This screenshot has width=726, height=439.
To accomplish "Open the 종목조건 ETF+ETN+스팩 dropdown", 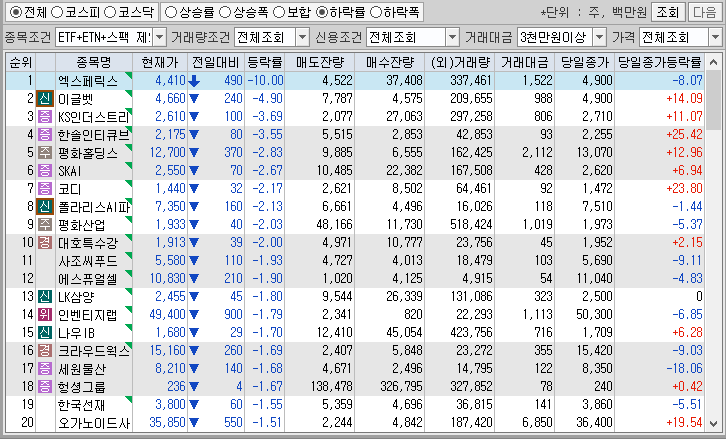I will click(159, 38).
